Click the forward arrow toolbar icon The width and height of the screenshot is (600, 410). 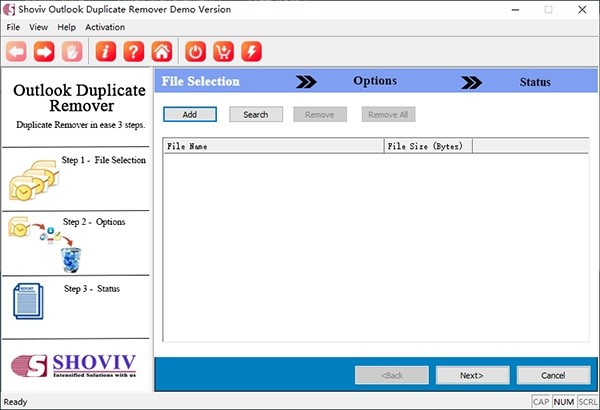pos(44,50)
